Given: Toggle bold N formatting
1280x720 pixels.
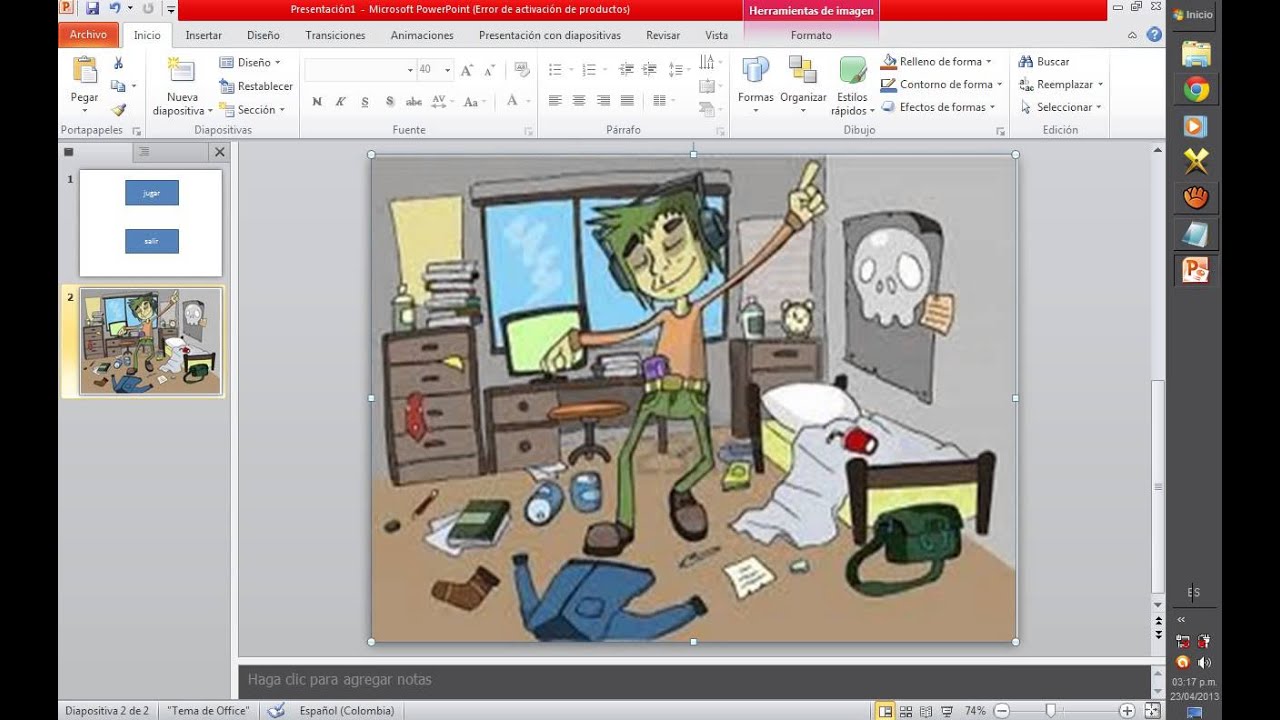Looking at the screenshot, I should point(317,101).
